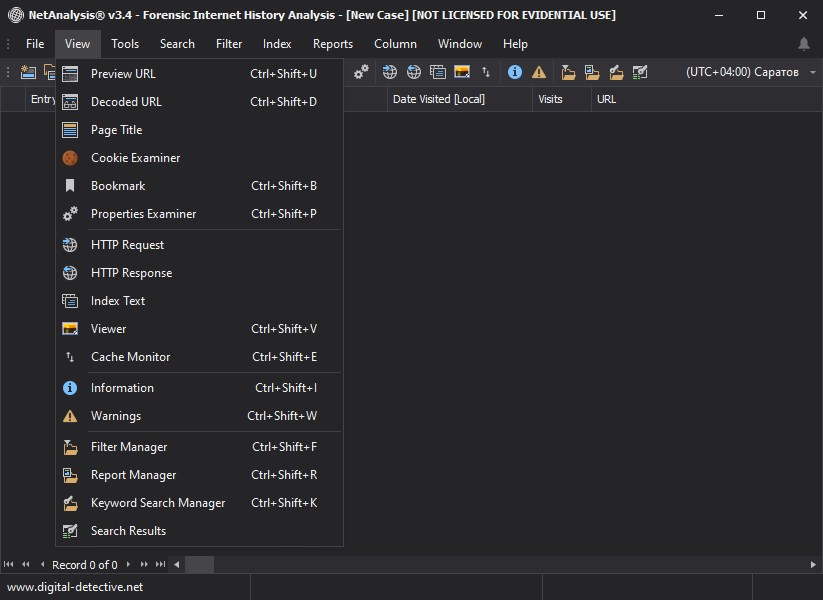Open the Reports menu
Image resolution: width=823 pixels, height=600 pixels.
[333, 44]
